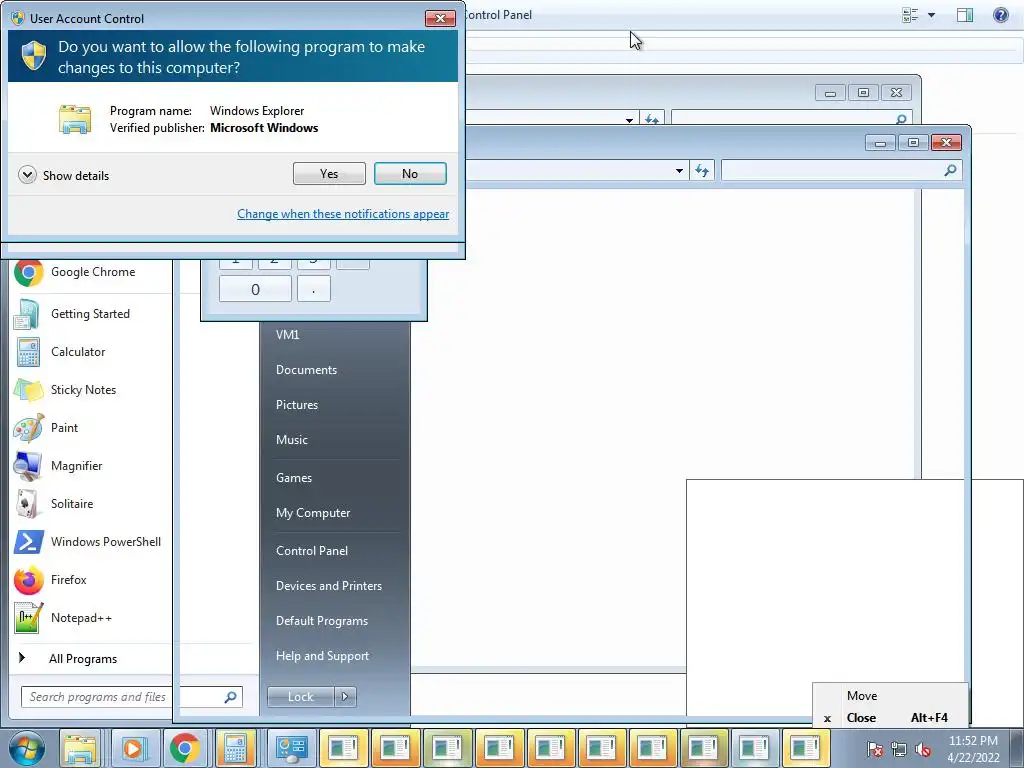Viewport: 1024px width, 768px height.
Task: Restore down the front Explorer window
Action: click(913, 142)
